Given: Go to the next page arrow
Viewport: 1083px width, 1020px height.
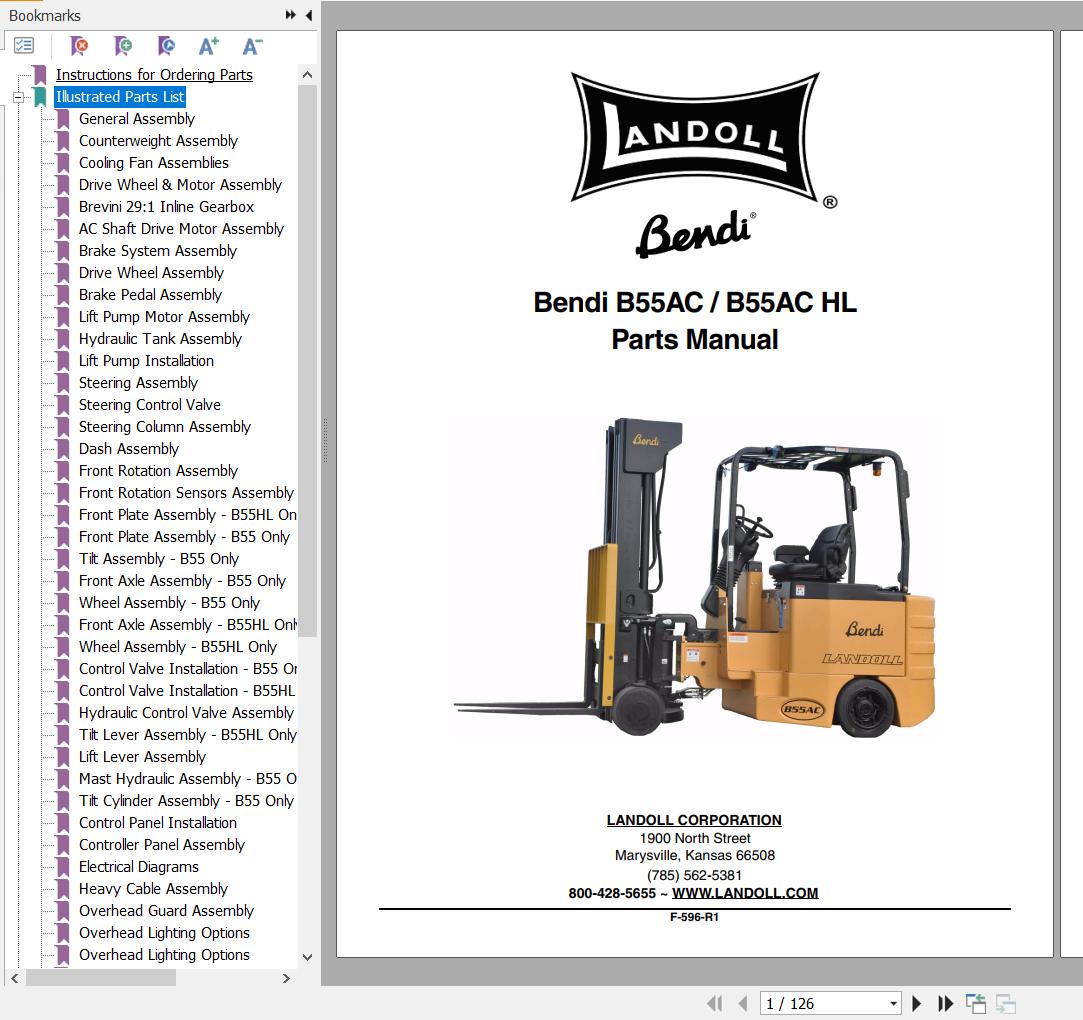Looking at the screenshot, I should [x=917, y=1003].
